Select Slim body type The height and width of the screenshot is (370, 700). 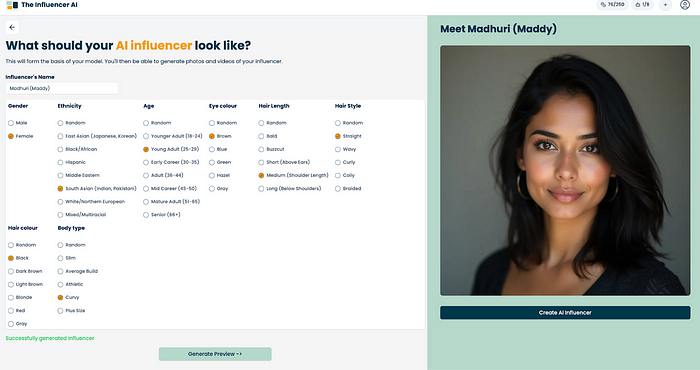[x=67, y=258]
